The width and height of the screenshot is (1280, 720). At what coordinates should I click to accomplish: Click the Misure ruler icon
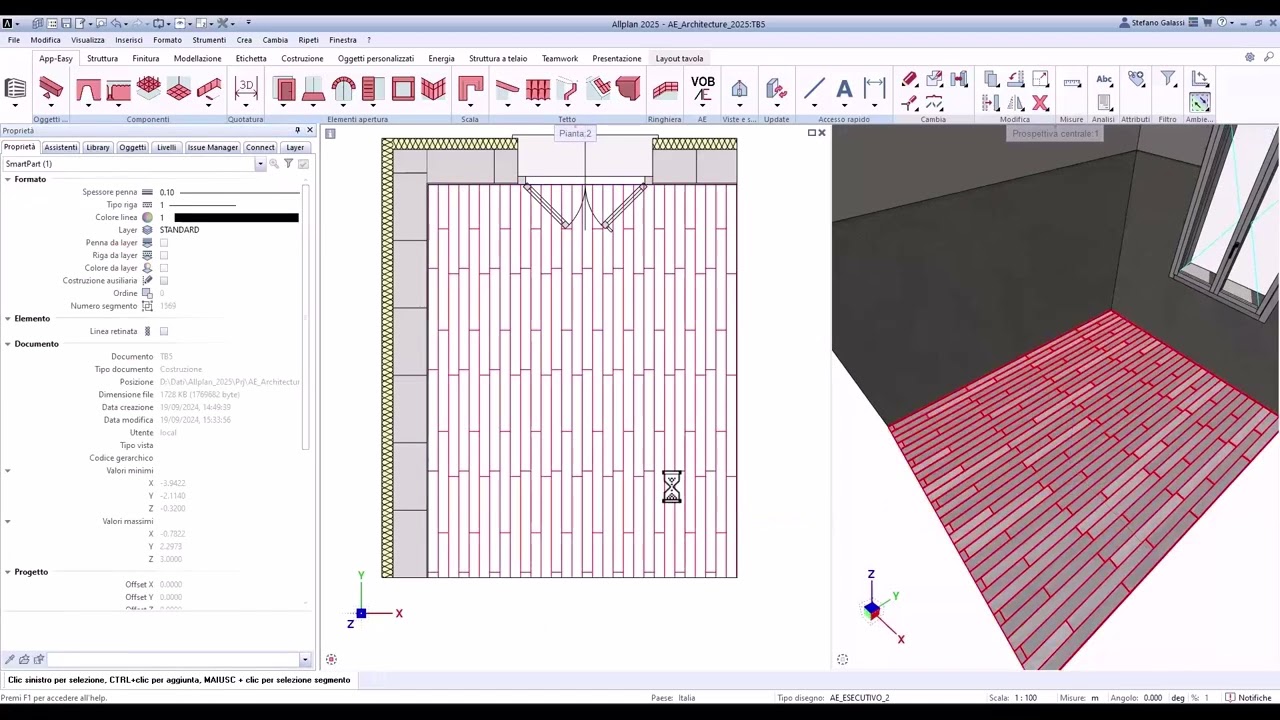(1072, 82)
